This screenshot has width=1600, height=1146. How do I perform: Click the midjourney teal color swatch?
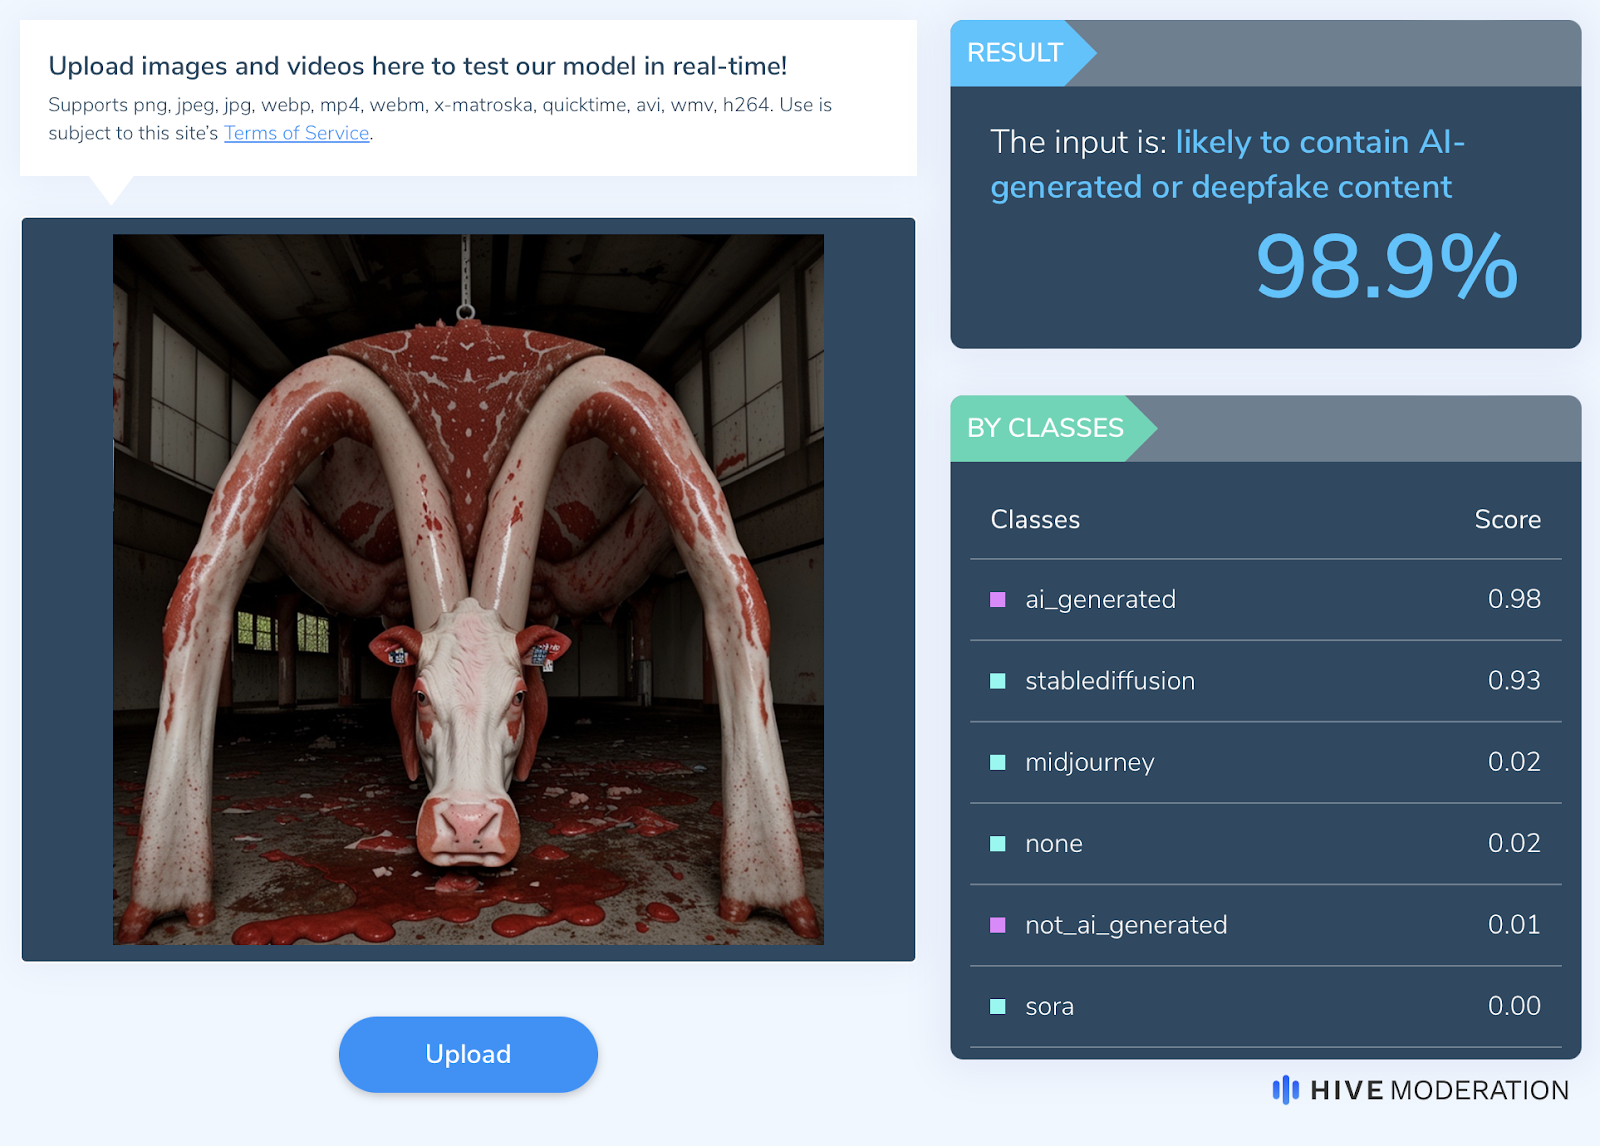click(x=997, y=762)
